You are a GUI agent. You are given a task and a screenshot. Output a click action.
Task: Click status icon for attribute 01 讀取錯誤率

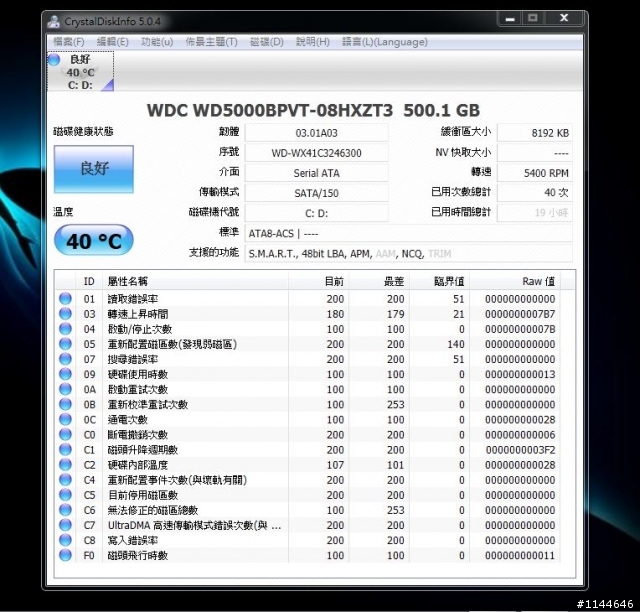65,298
